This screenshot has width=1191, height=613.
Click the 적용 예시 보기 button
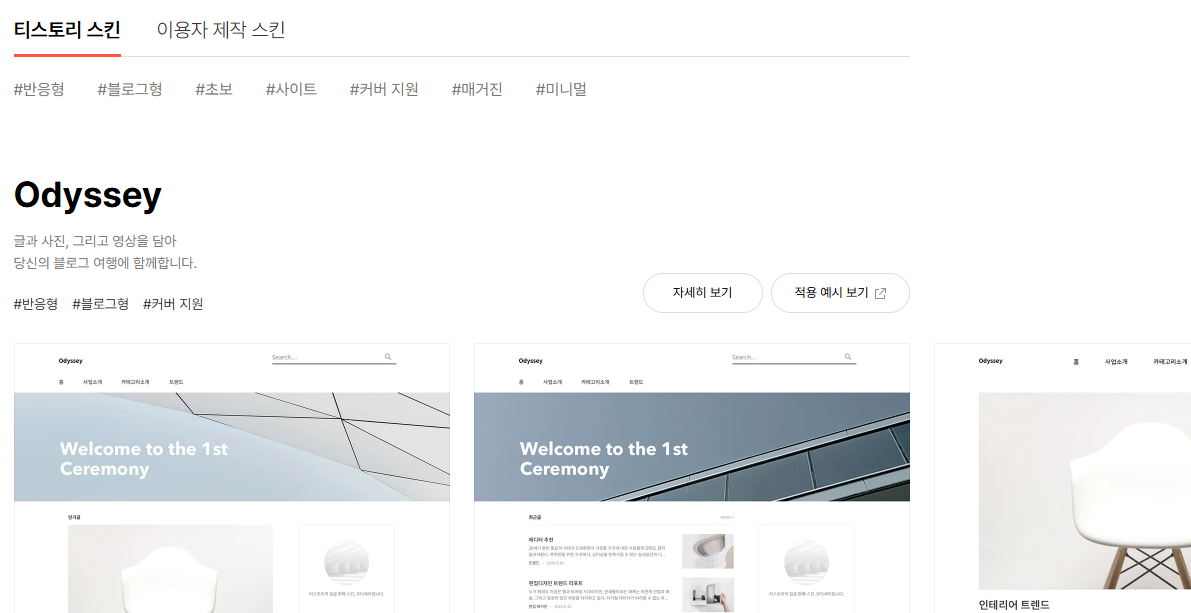pos(840,292)
